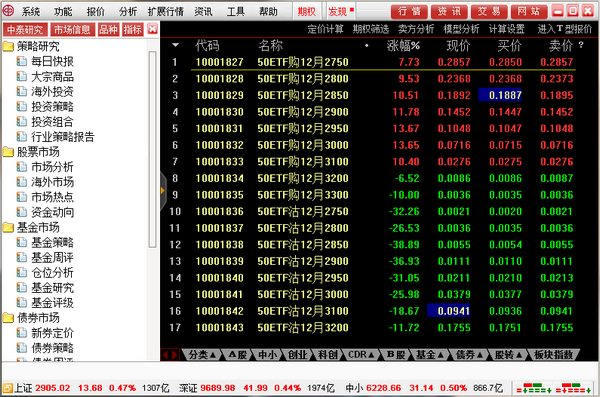The height and width of the screenshot is (397, 600).
Task: Click the red left-right arrows at tab bar
Action: pos(170,355)
